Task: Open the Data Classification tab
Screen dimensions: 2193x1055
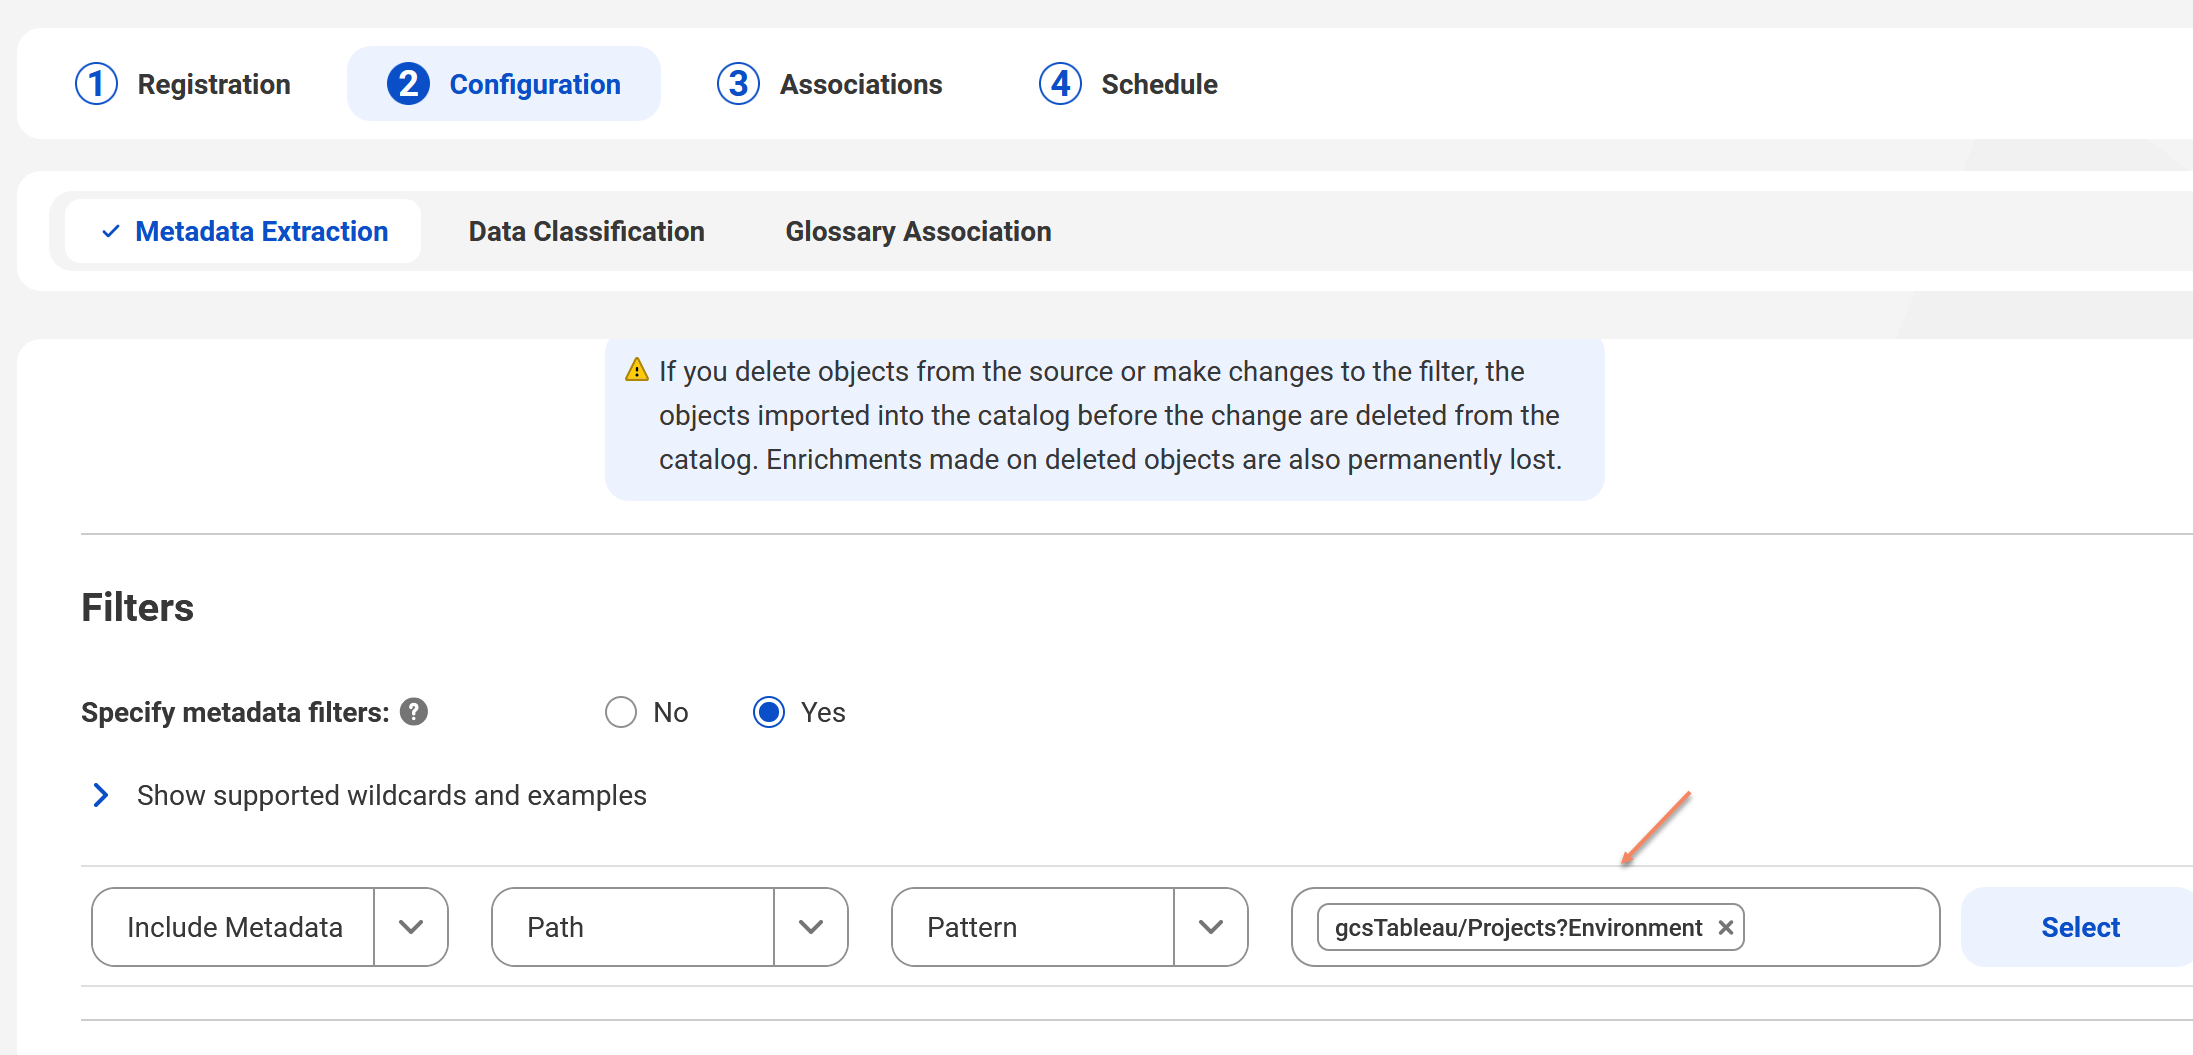Action: (587, 231)
